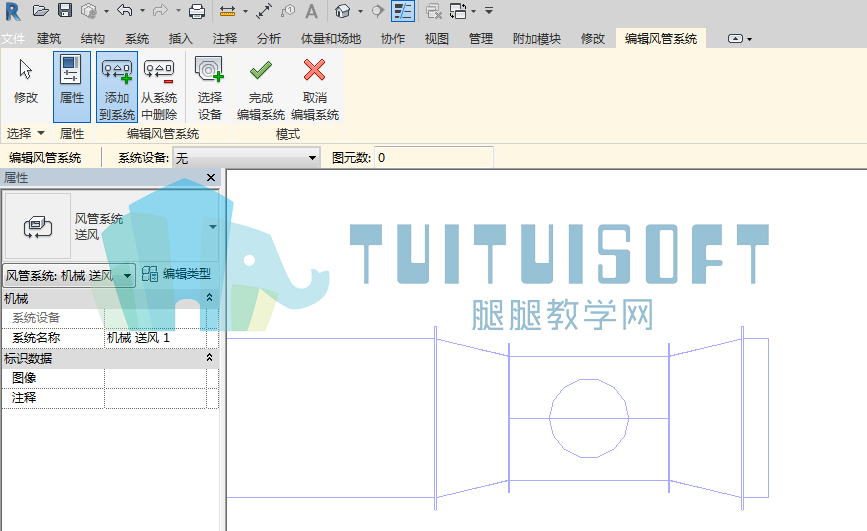The width and height of the screenshot is (867, 531).
Task: Toggle the Thin Lines icon
Action: point(403,11)
